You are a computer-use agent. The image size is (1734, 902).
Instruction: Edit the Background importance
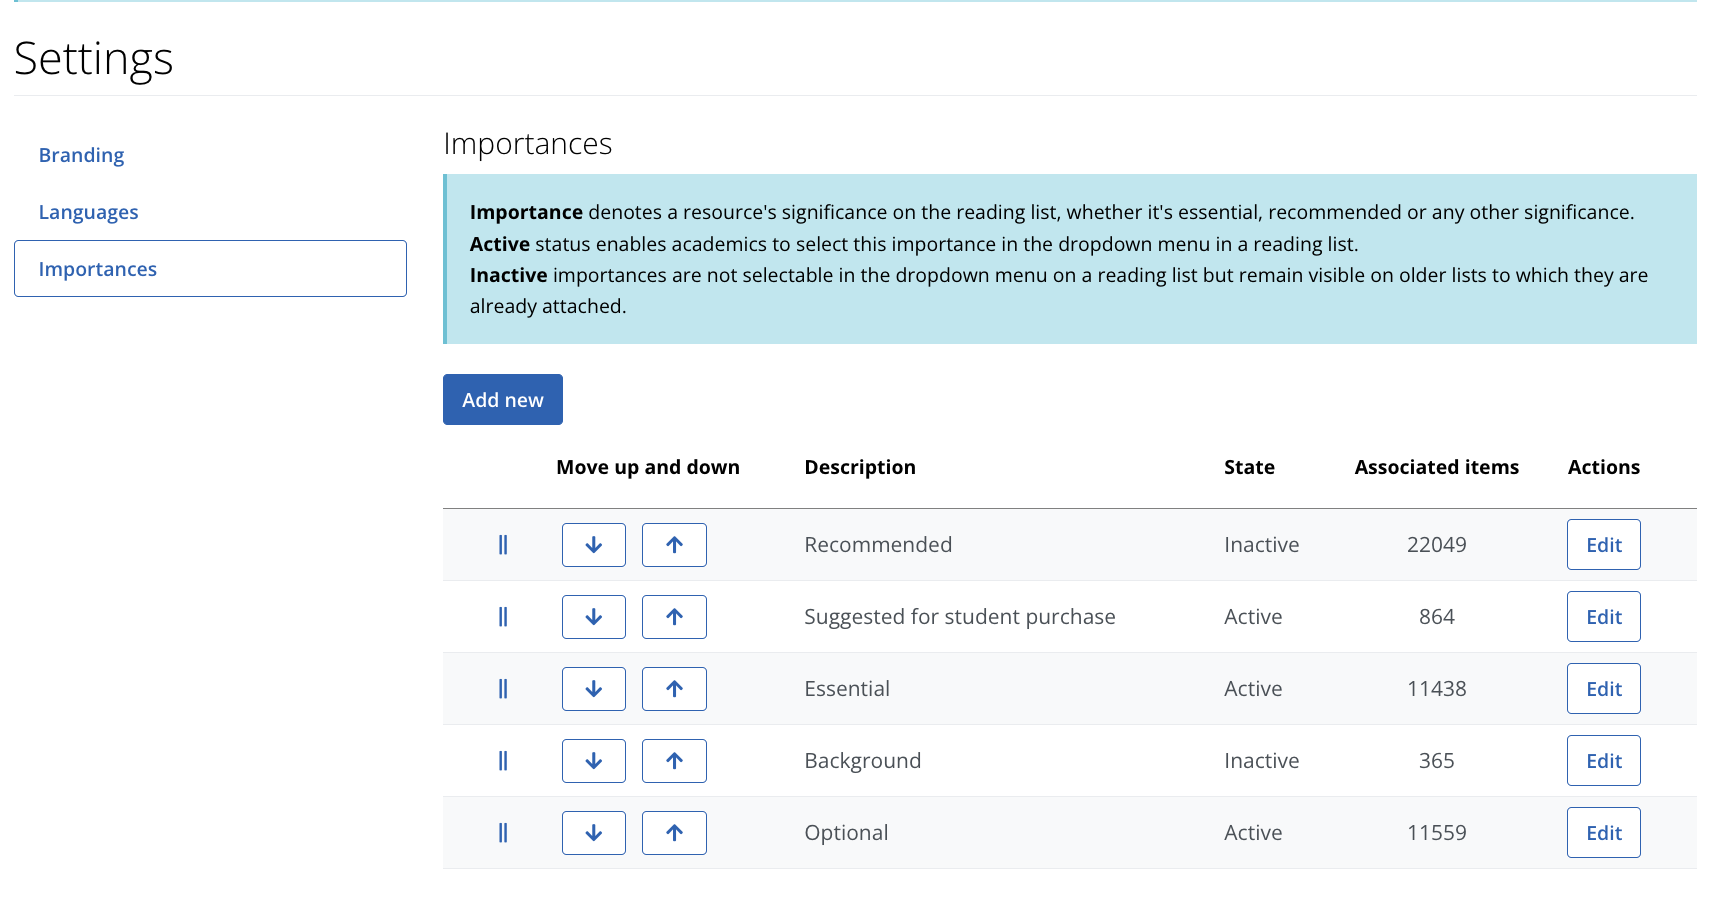pyautogui.click(x=1603, y=760)
